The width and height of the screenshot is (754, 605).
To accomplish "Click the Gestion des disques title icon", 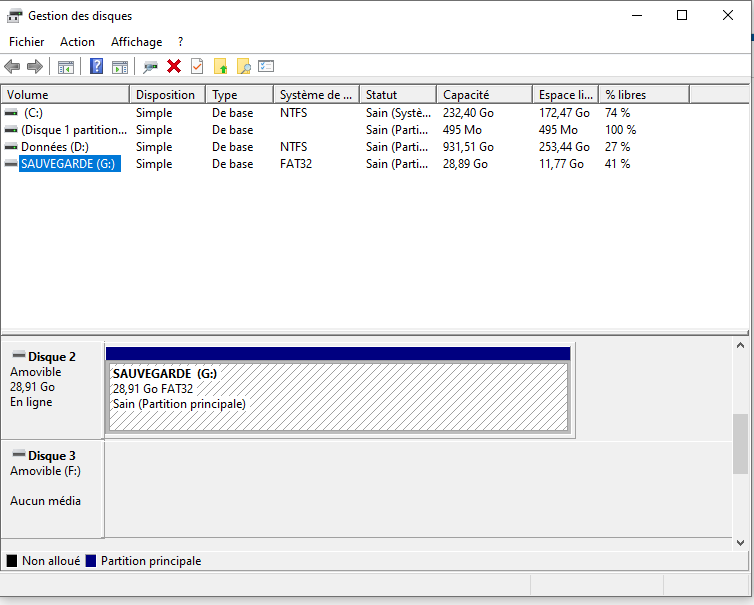I will 14,16.
